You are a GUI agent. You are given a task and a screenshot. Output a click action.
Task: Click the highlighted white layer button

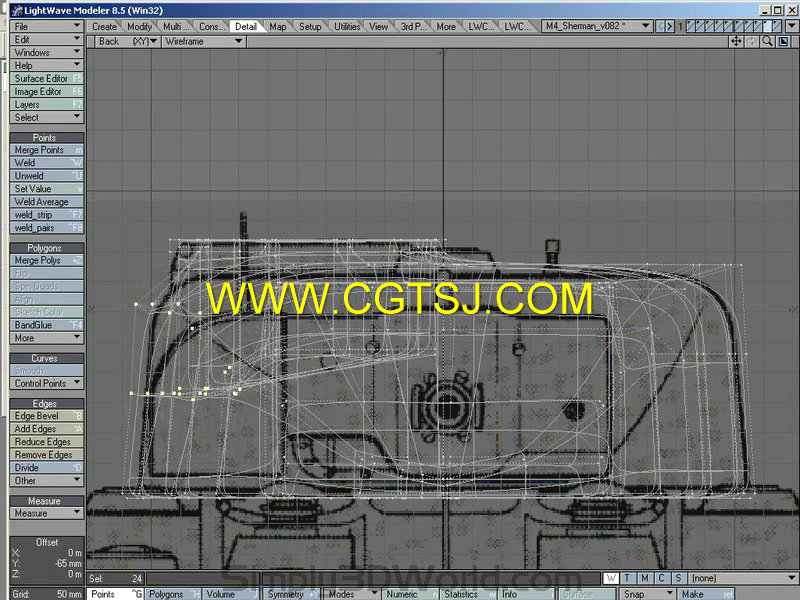click(767, 26)
